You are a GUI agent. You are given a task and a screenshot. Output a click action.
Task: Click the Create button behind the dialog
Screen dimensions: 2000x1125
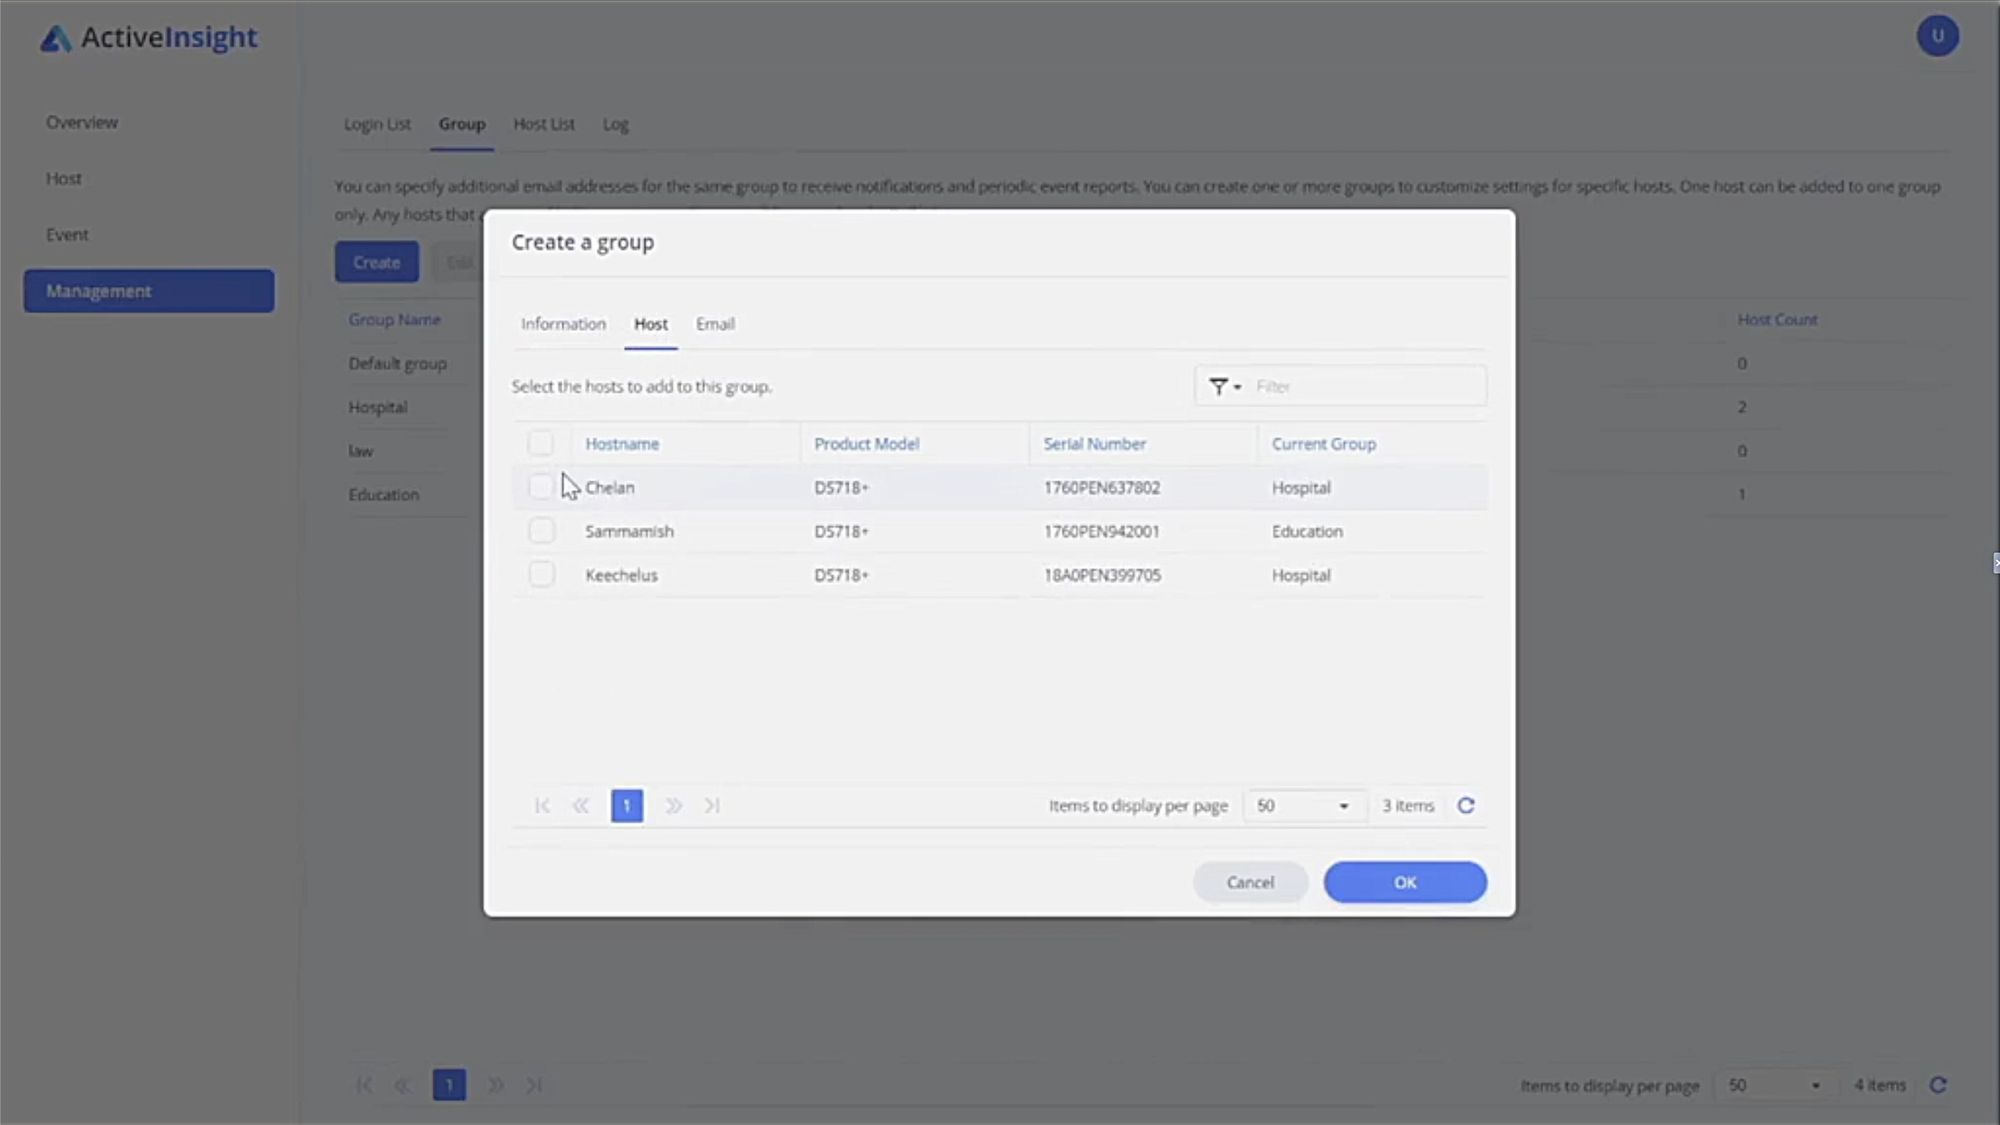pos(376,262)
